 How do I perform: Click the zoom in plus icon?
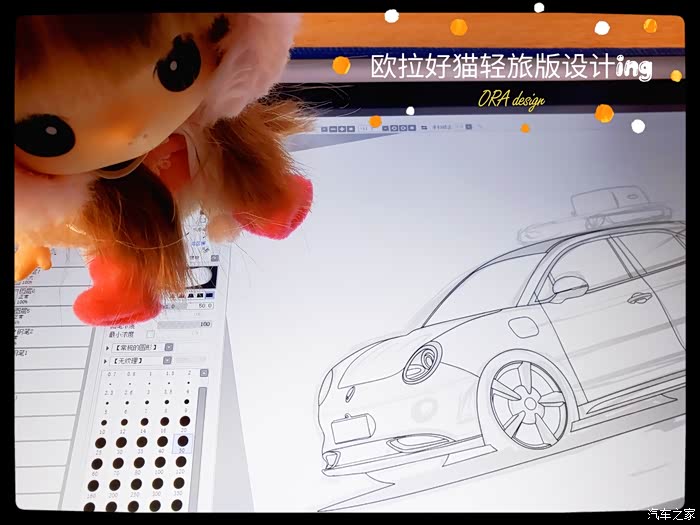(342, 129)
